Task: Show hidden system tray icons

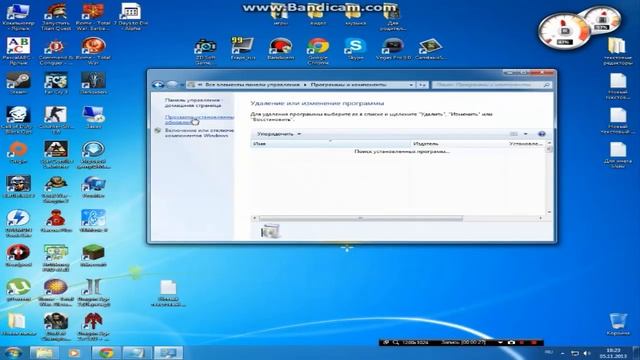Action: point(562,353)
